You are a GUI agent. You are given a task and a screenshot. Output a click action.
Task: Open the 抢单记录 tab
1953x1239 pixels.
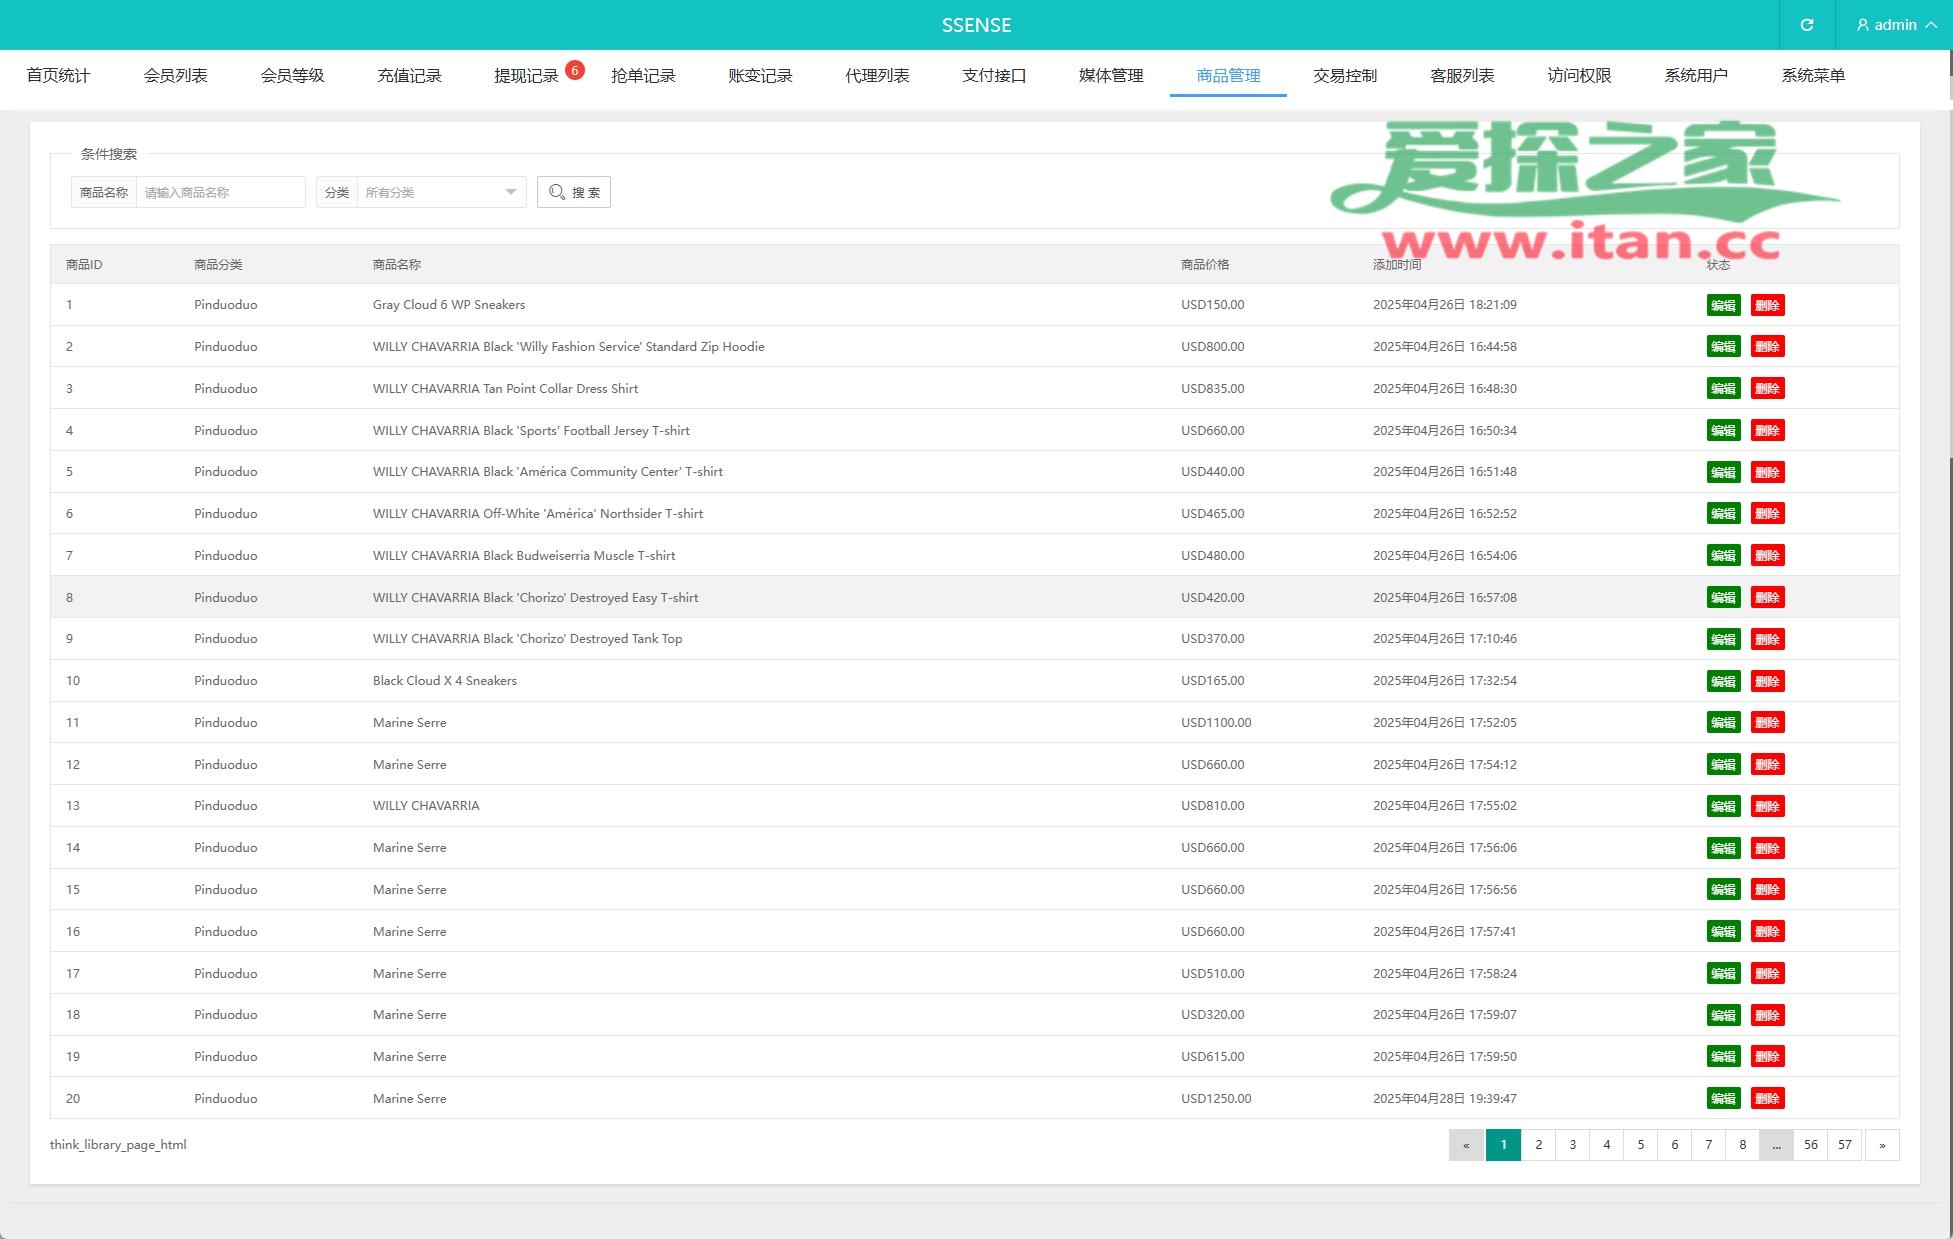(x=643, y=76)
